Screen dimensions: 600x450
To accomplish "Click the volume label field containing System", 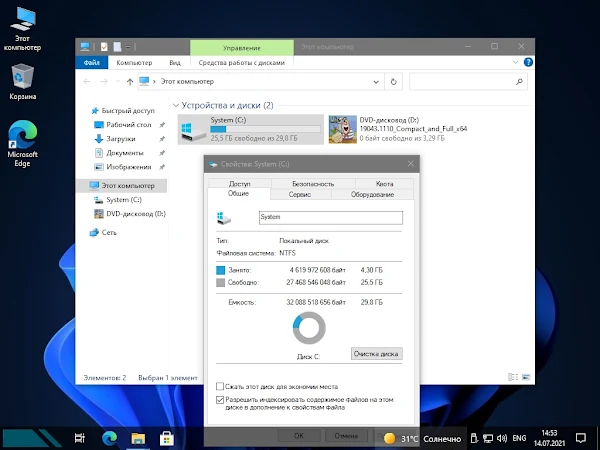I will (331, 218).
